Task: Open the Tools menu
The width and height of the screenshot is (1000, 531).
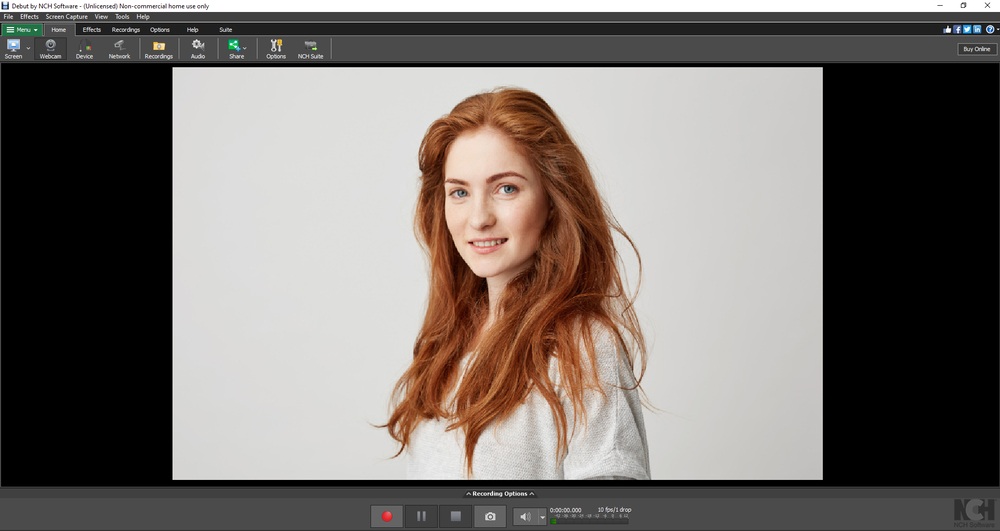Action: click(122, 17)
